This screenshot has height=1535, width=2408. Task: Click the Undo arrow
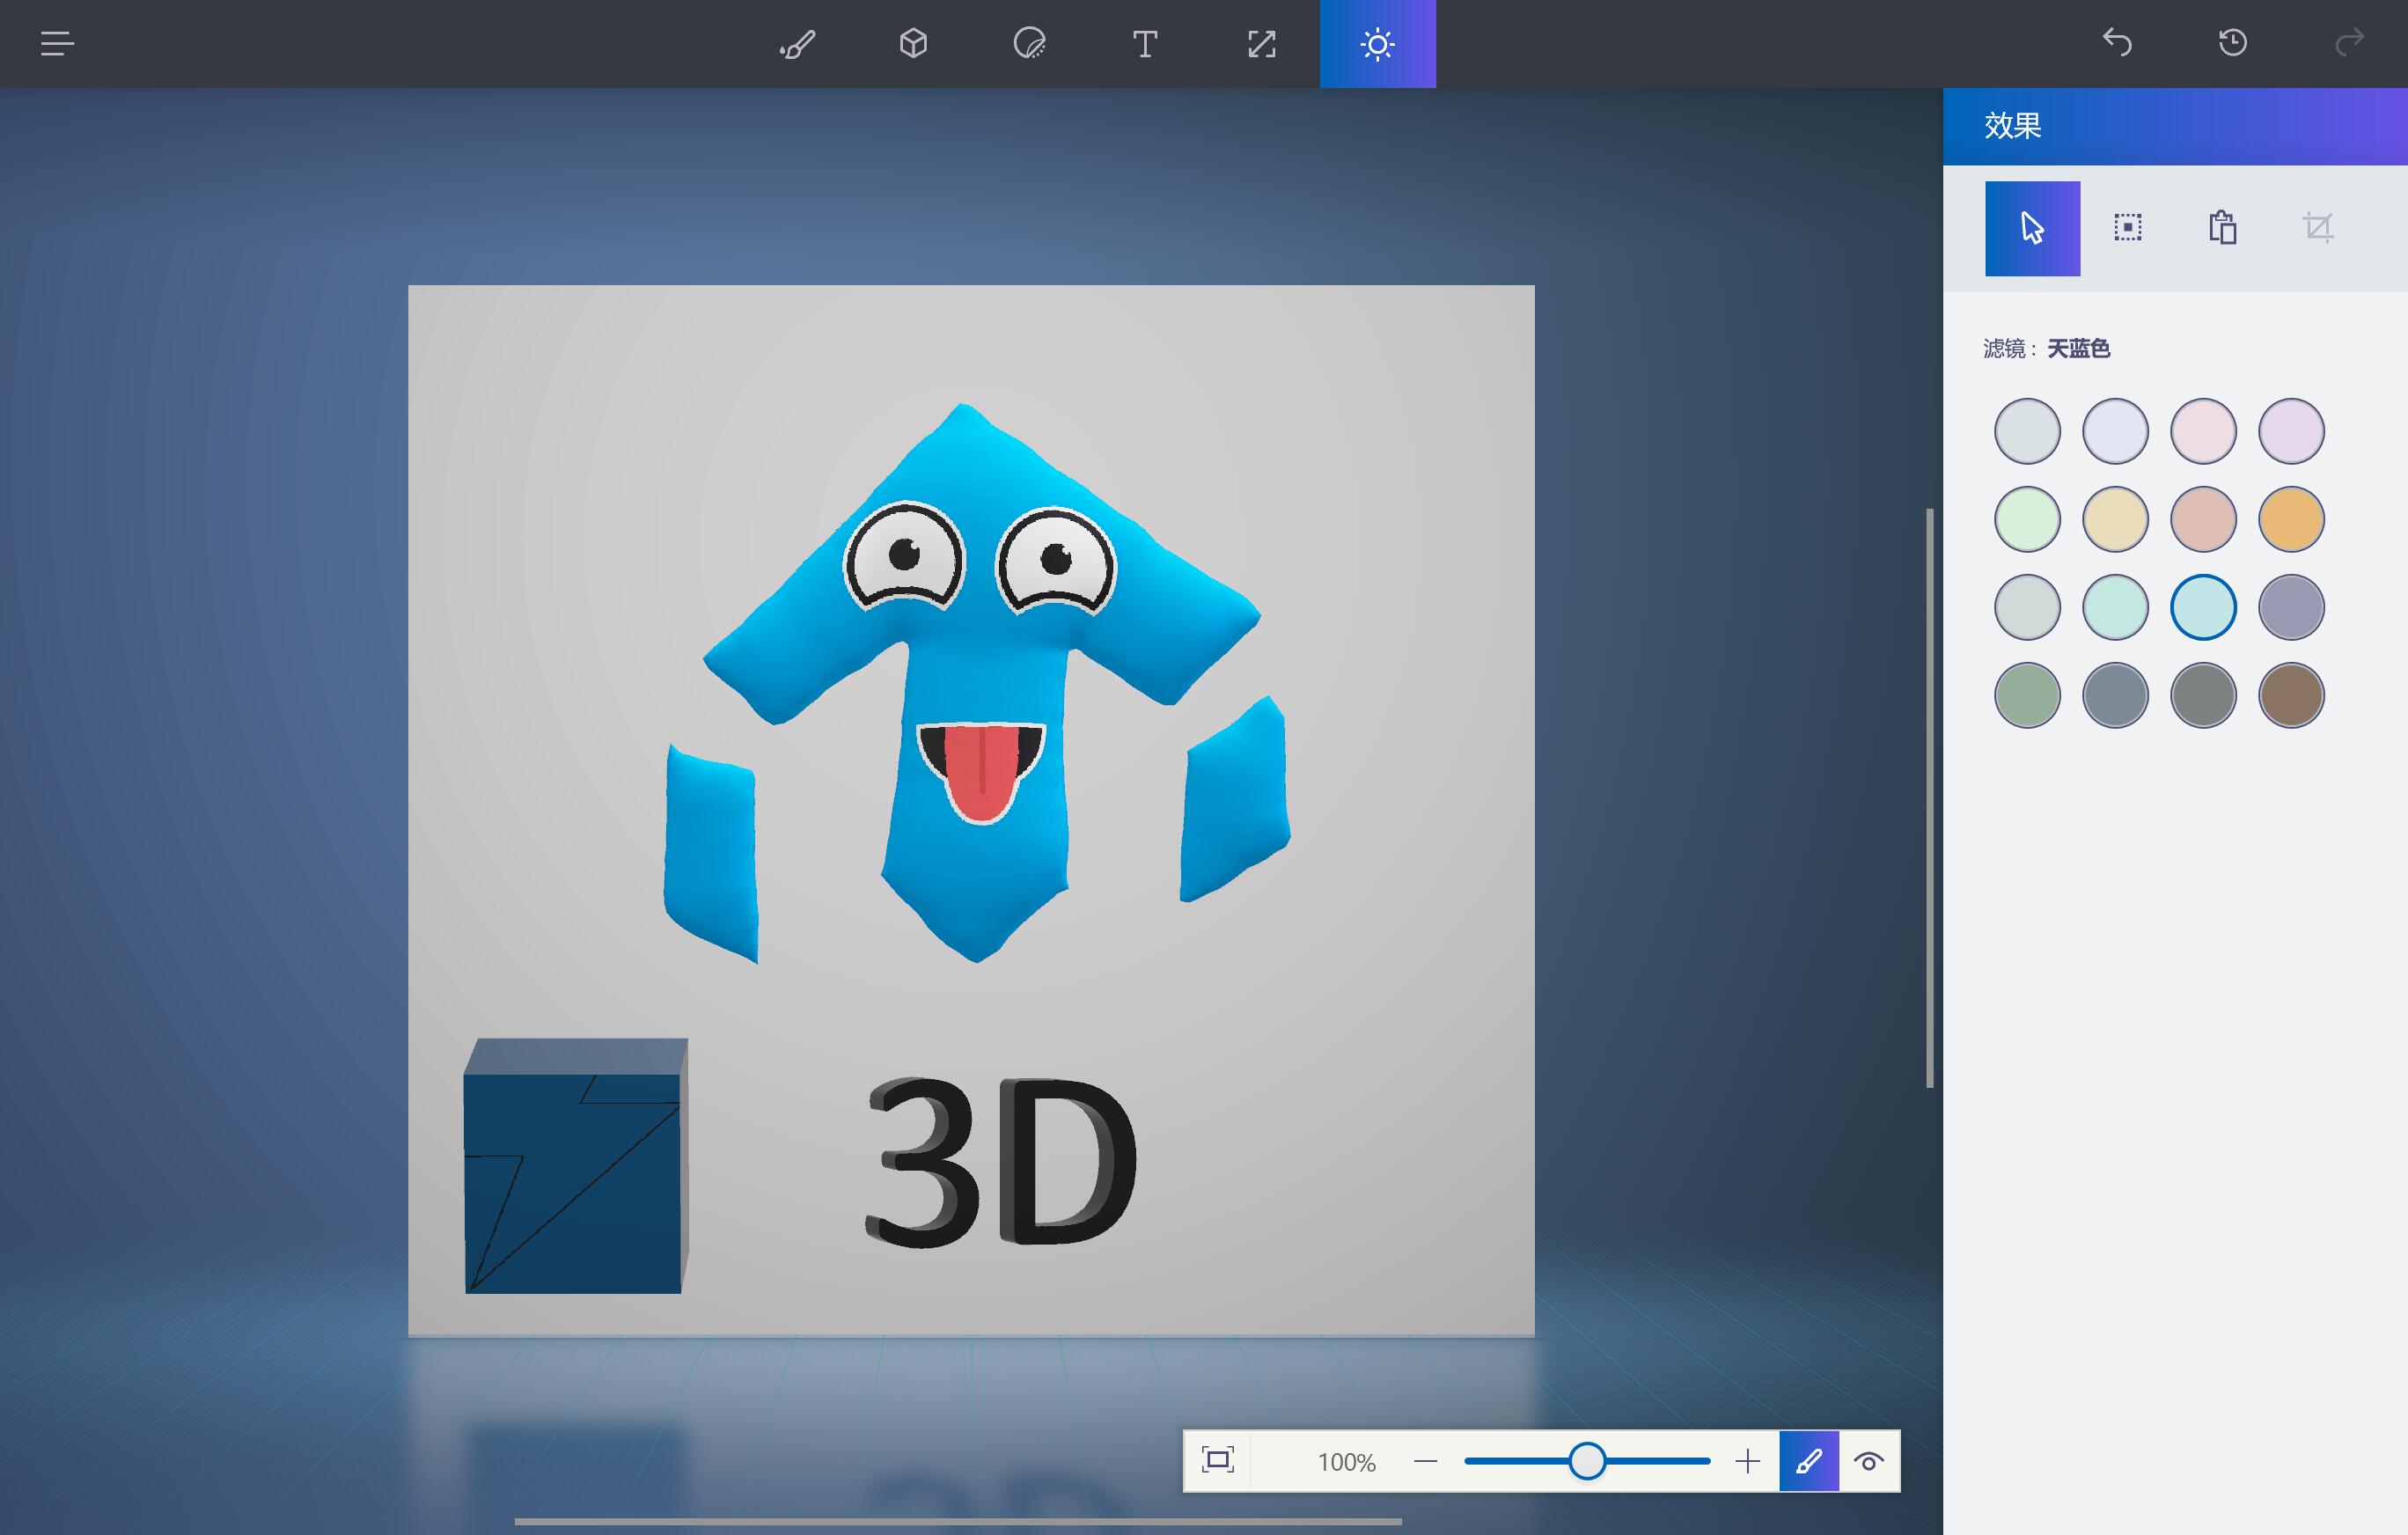(2117, 43)
